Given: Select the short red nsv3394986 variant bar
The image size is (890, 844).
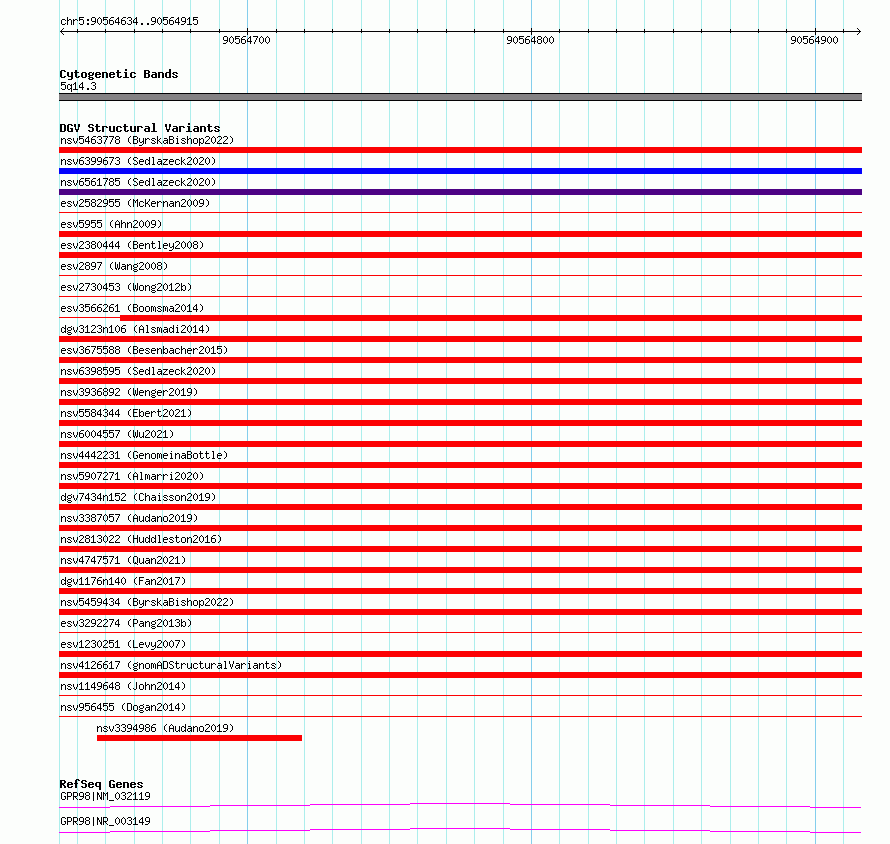Looking at the screenshot, I should click(x=199, y=738).
